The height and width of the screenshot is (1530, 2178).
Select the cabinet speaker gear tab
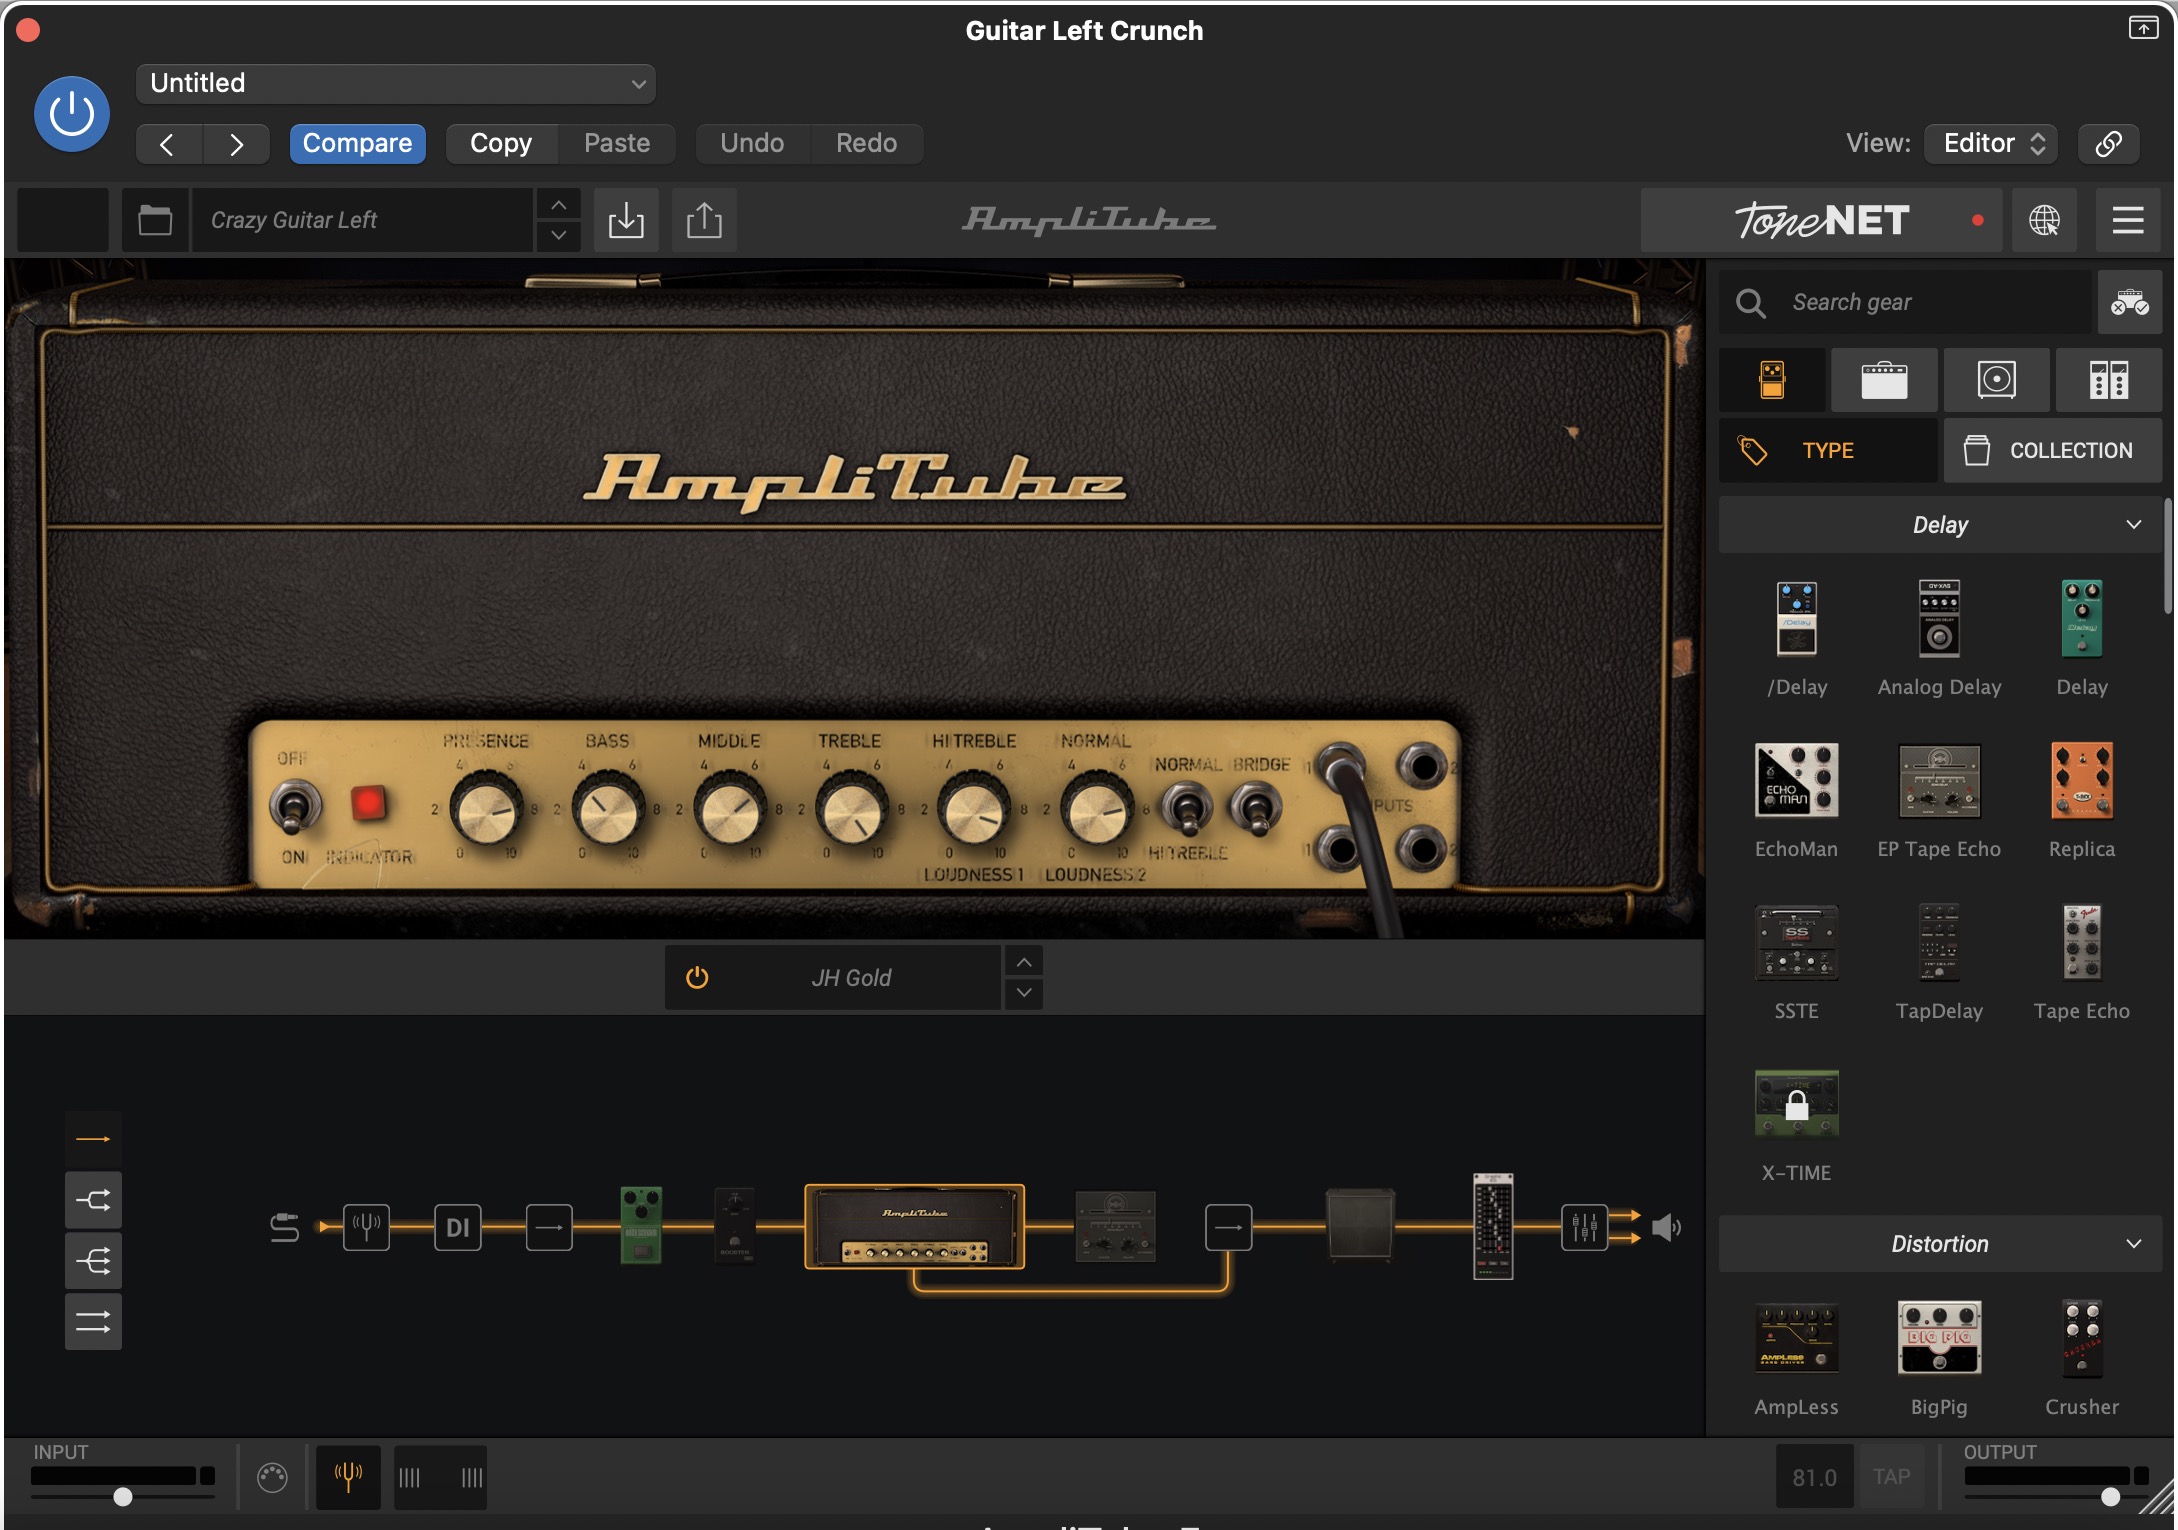point(1996,380)
